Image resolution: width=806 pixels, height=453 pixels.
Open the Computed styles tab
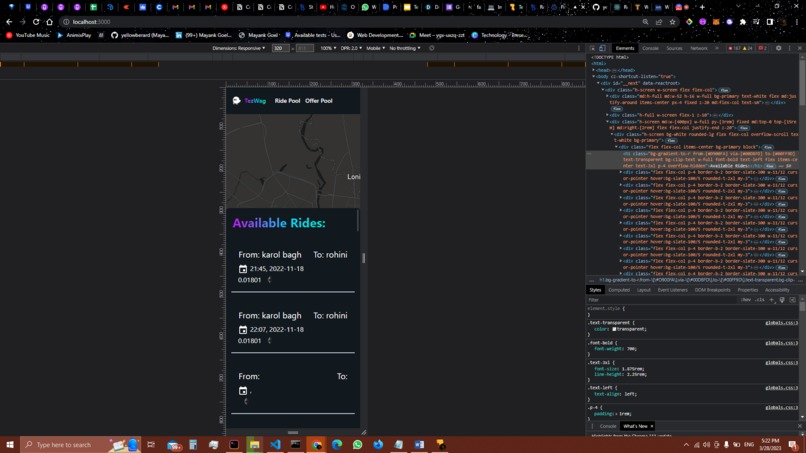click(619, 290)
